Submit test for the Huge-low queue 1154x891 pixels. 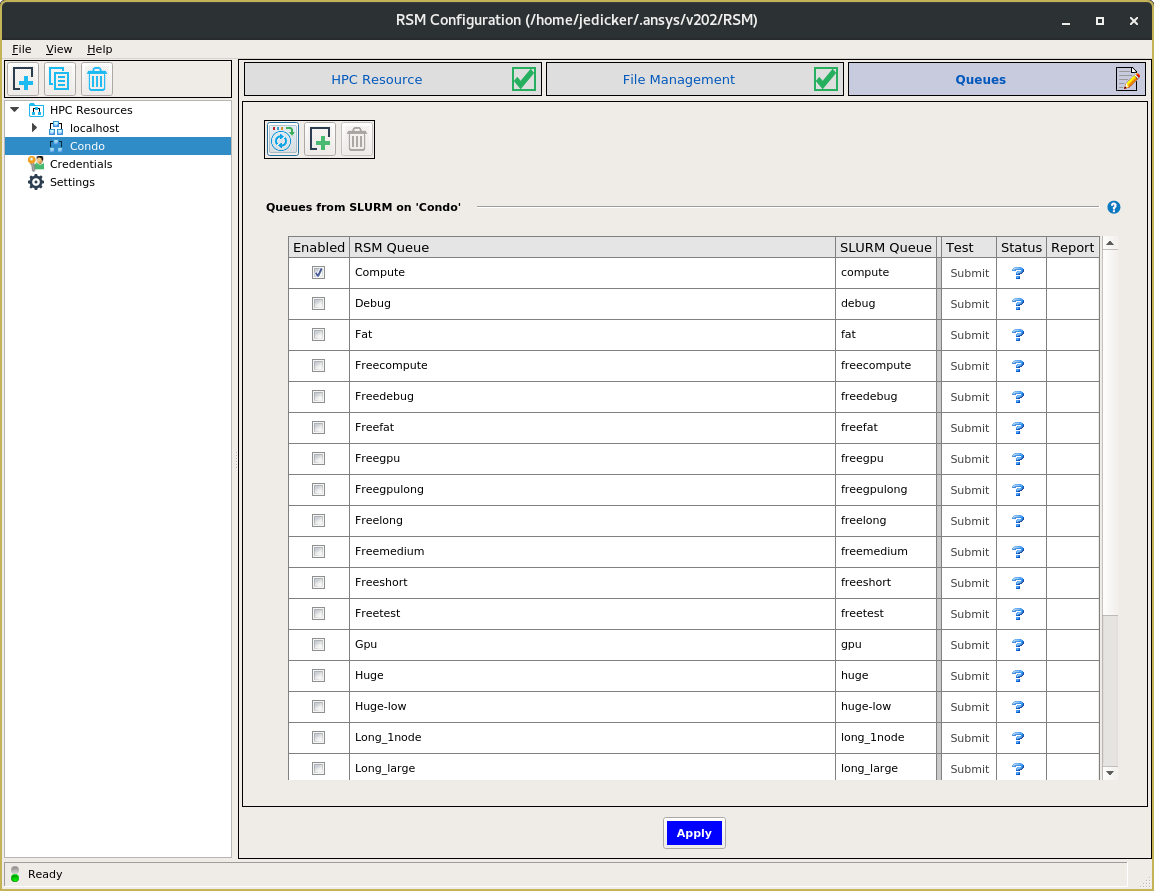tap(969, 707)
